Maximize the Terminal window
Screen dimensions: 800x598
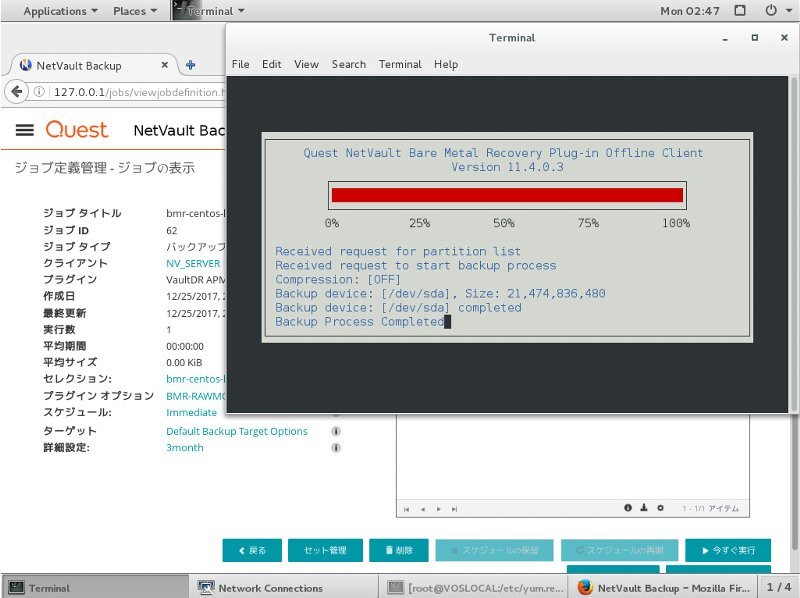coord(755,38)
